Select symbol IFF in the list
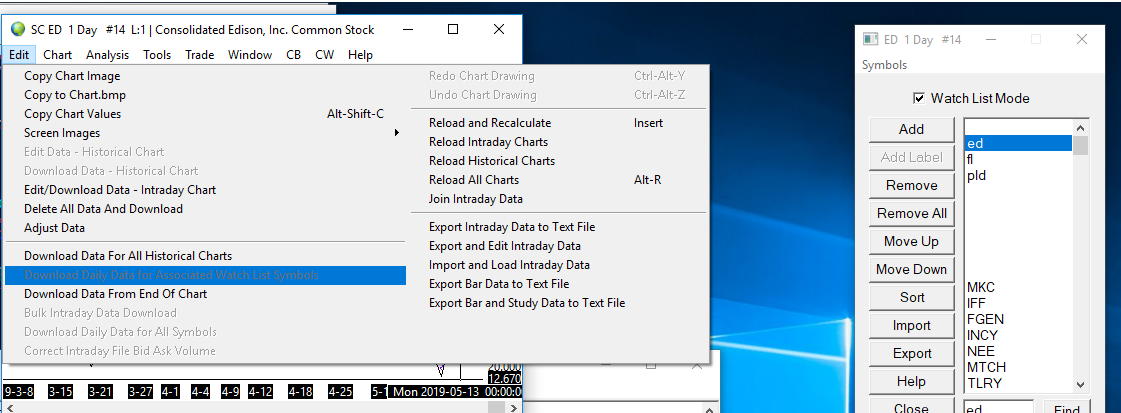 click(x=1018, y=304)
